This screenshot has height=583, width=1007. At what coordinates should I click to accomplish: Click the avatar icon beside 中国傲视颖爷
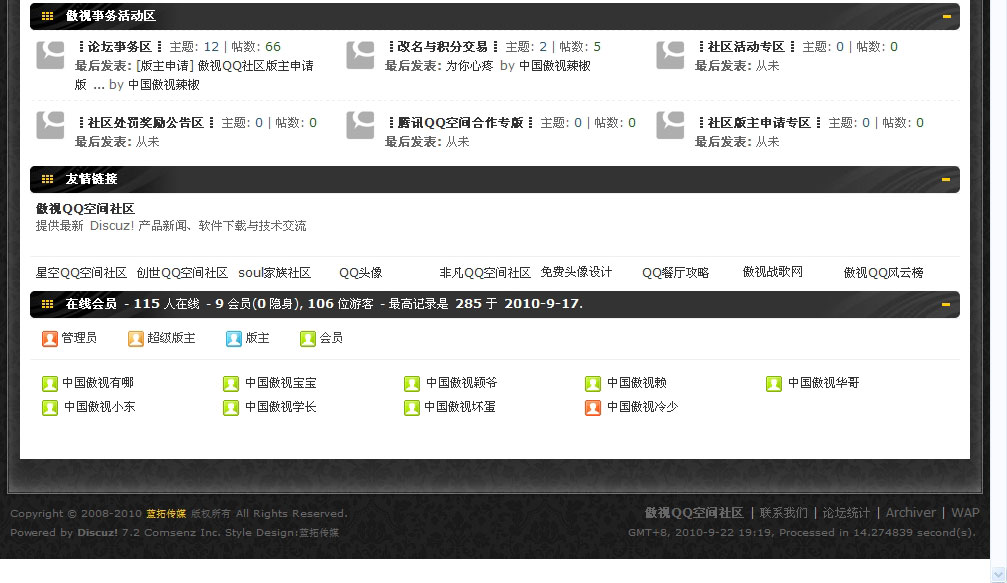click(412, 384)
